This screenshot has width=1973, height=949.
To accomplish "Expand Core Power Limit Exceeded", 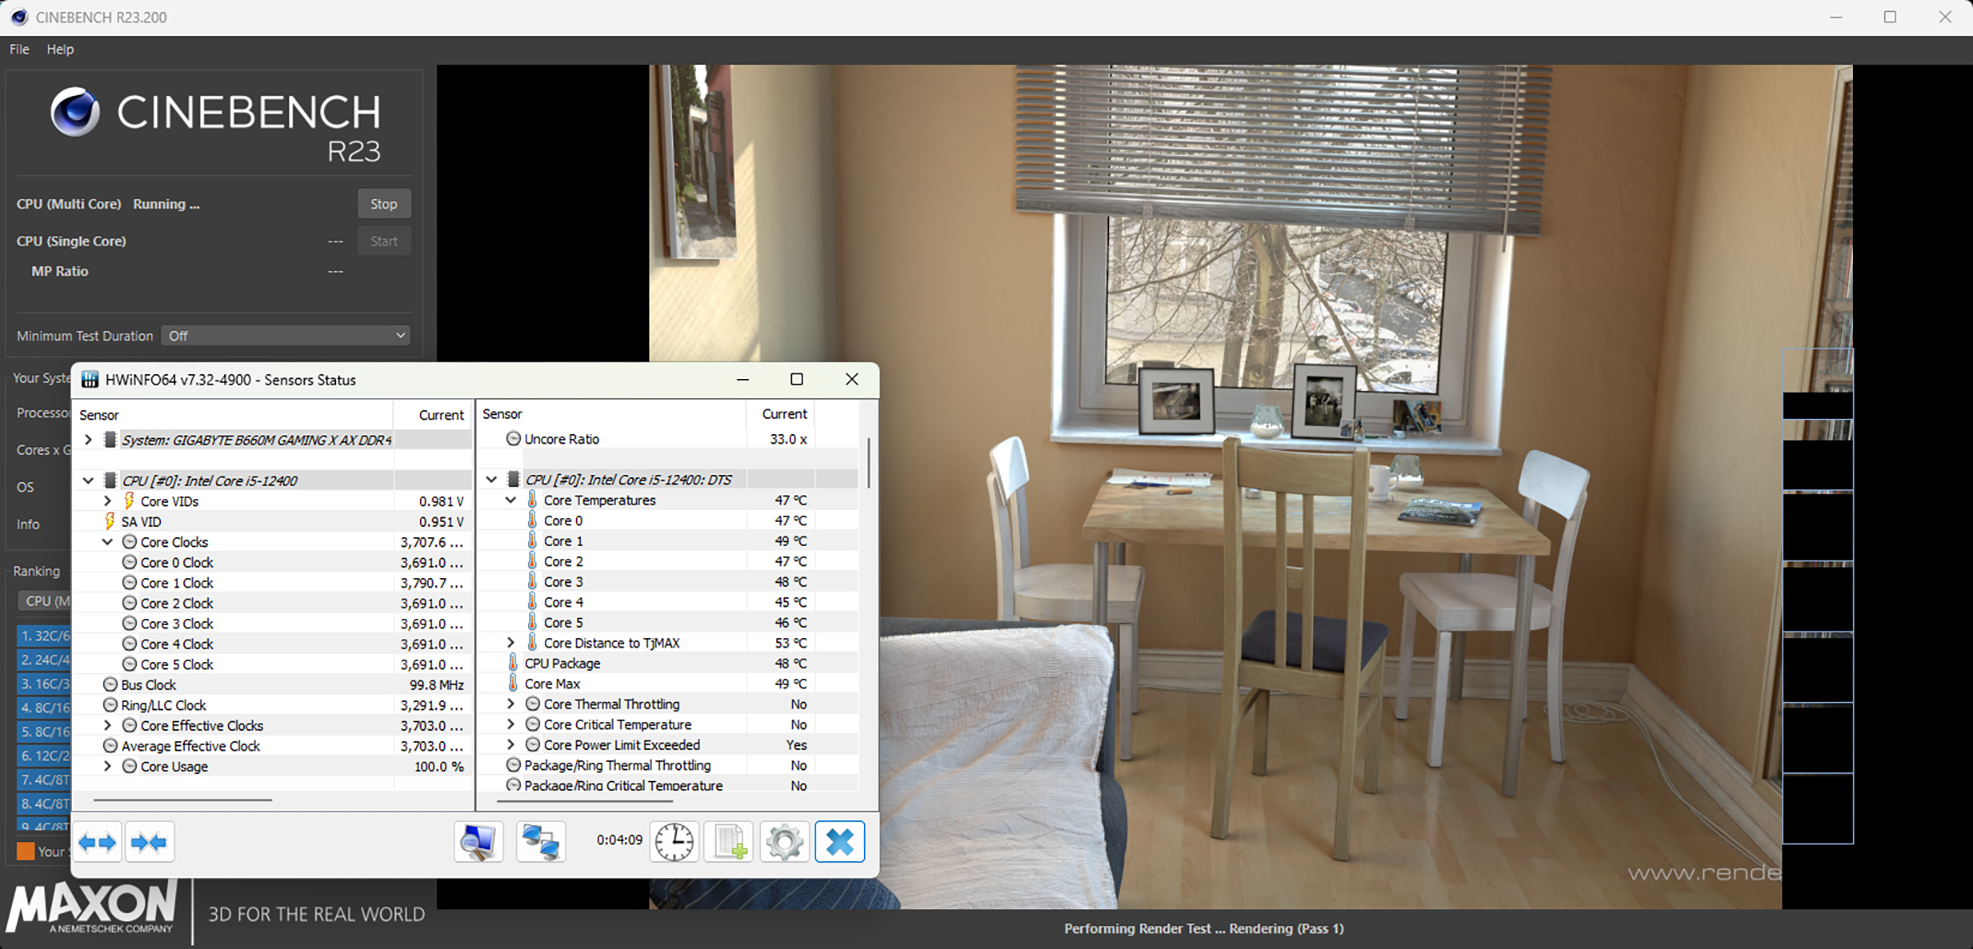I will point(510,745).
